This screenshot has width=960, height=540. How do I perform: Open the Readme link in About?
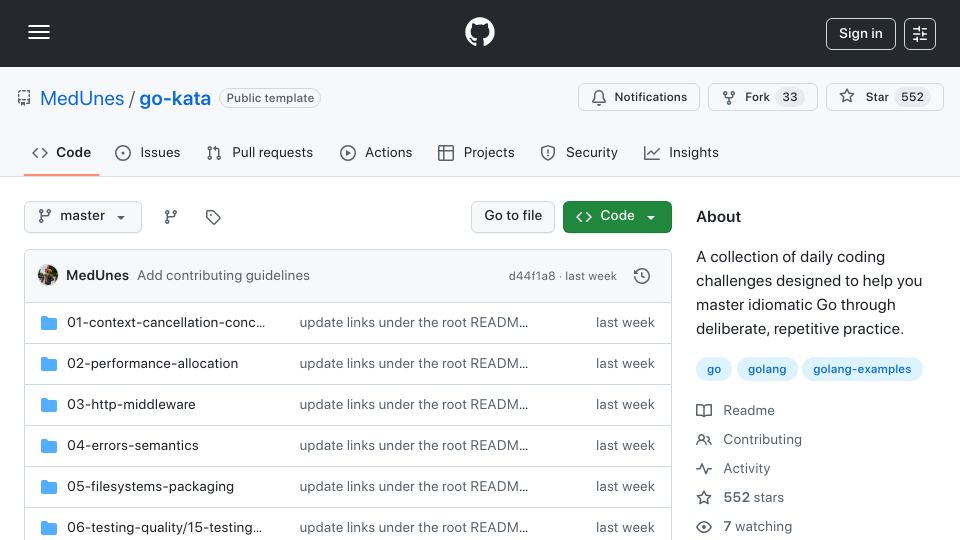coord(749,410)
